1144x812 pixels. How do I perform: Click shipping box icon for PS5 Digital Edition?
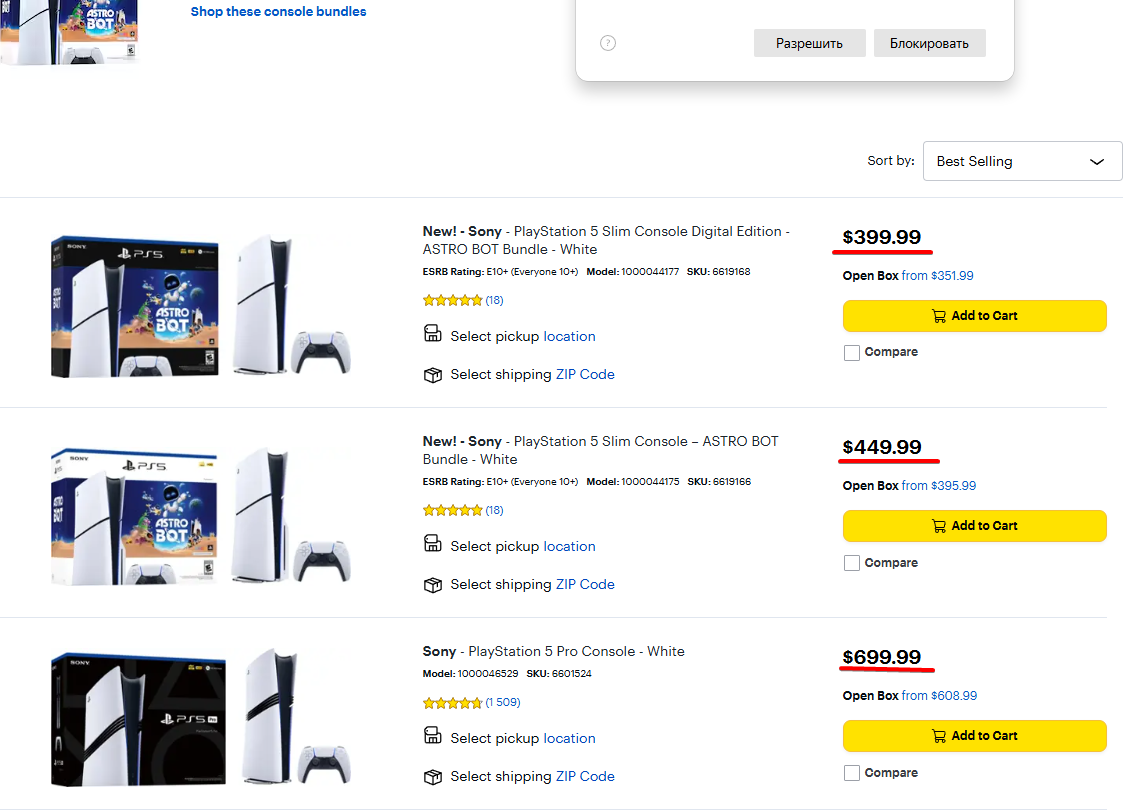point(433,375)
